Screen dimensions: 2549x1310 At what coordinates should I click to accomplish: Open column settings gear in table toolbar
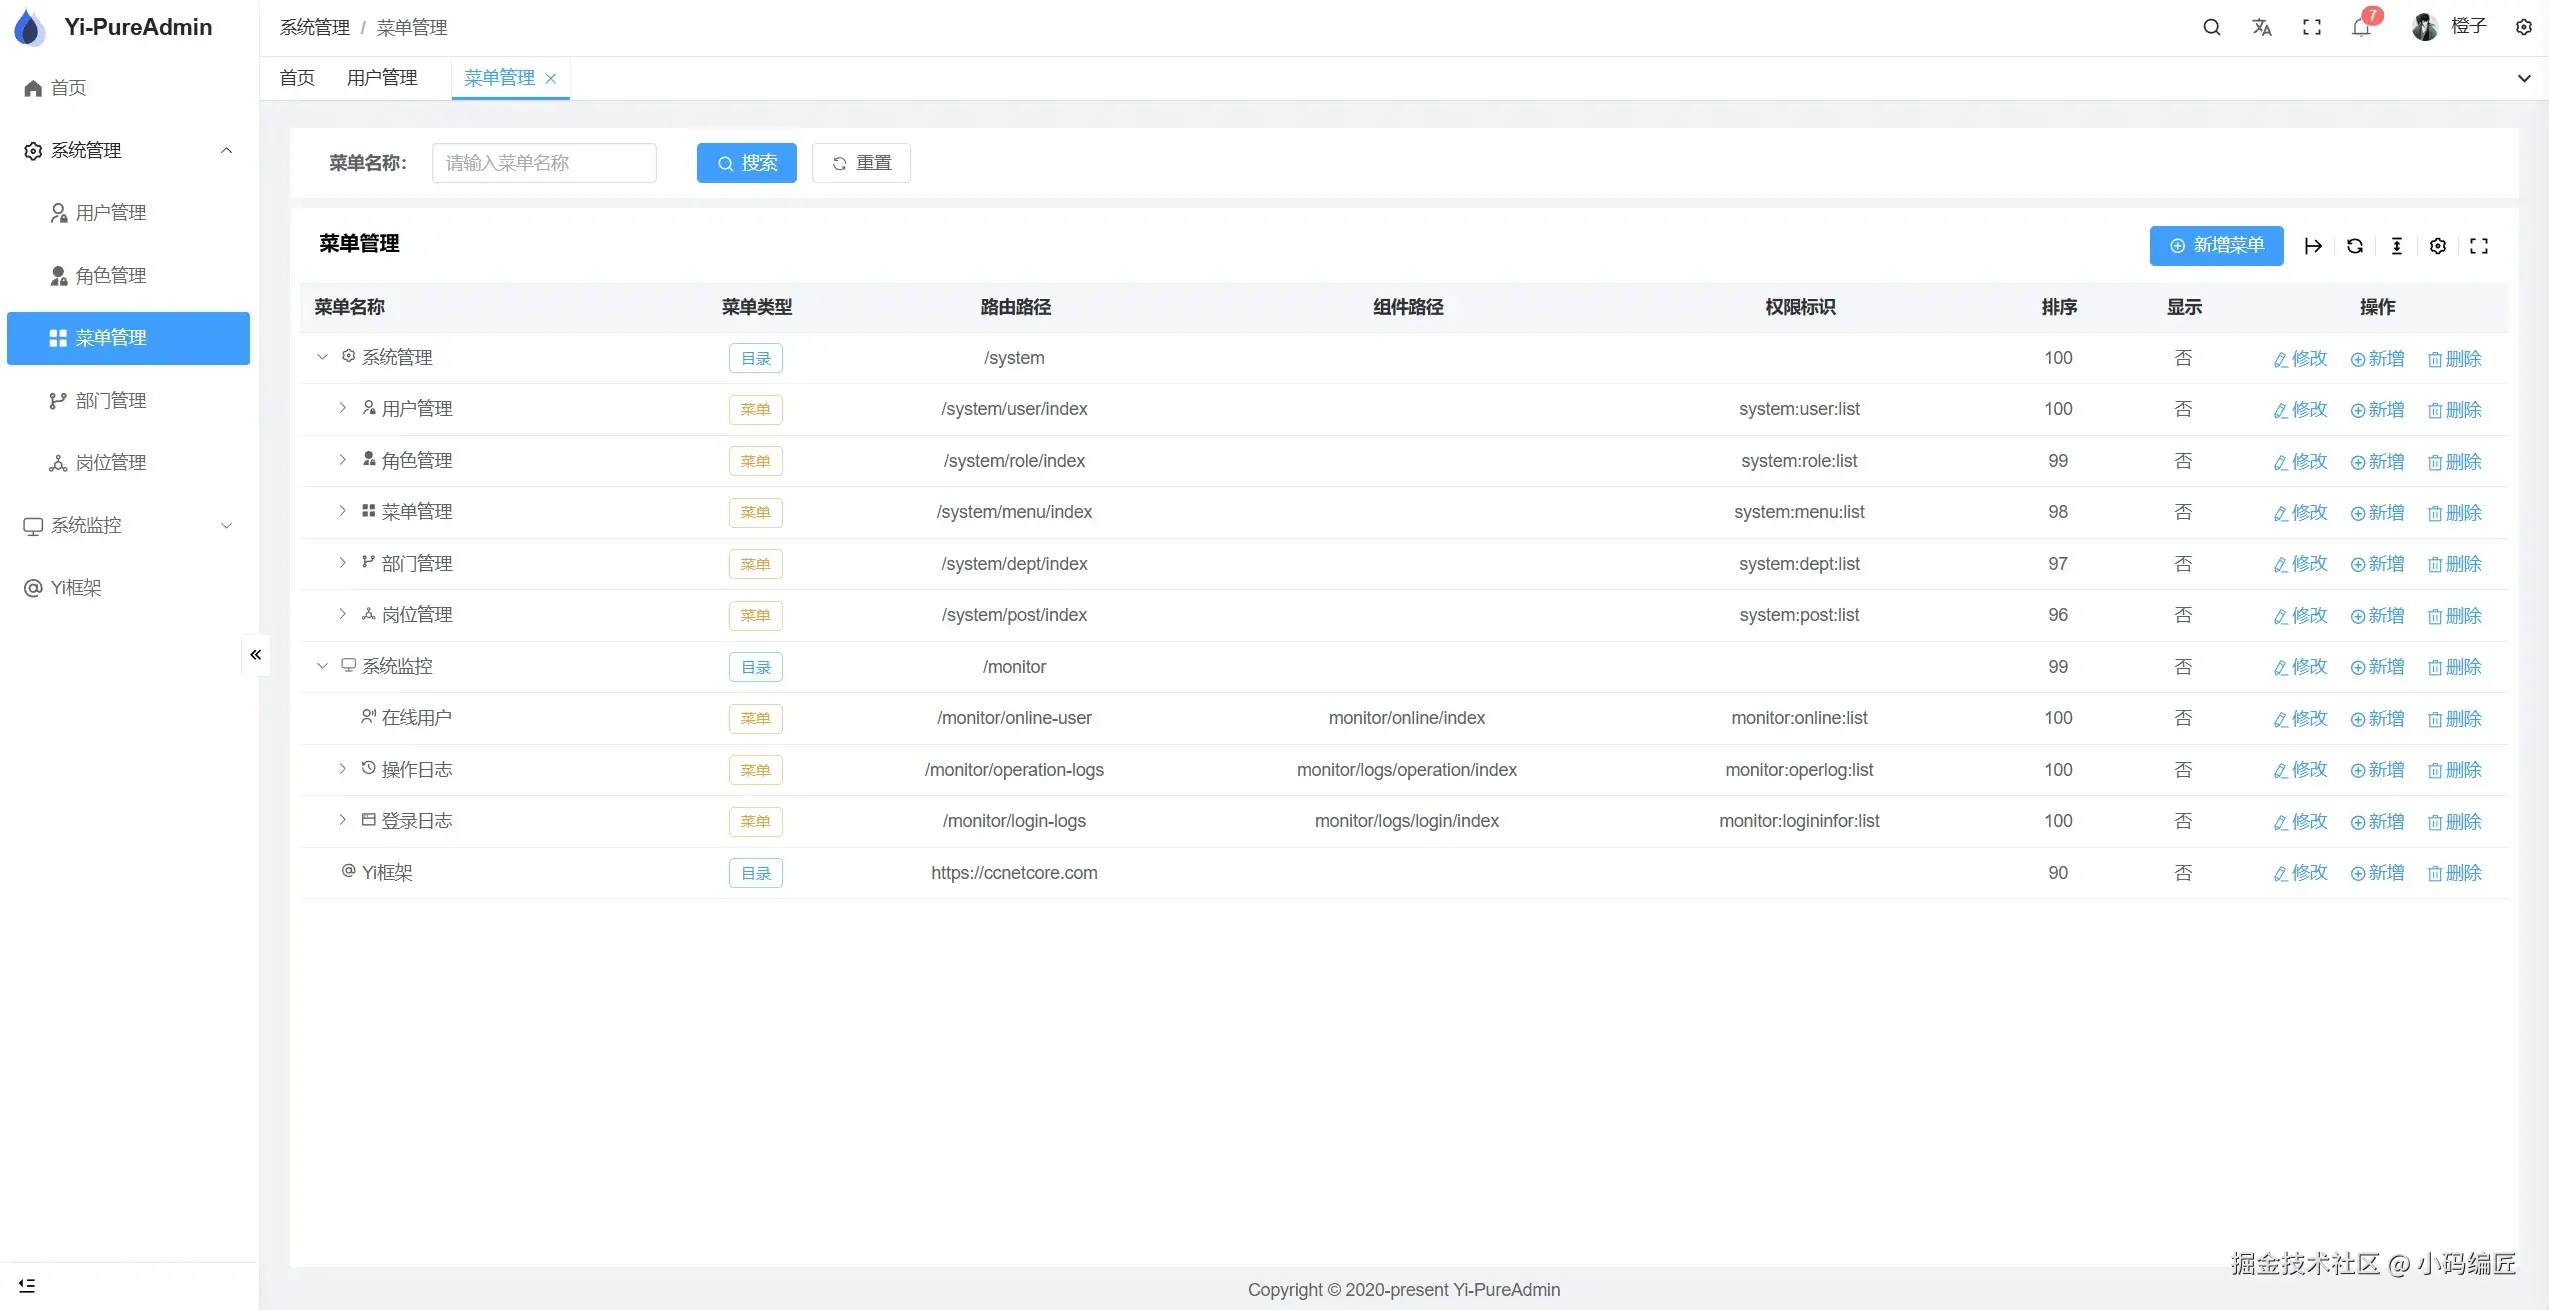[2437, 246]
